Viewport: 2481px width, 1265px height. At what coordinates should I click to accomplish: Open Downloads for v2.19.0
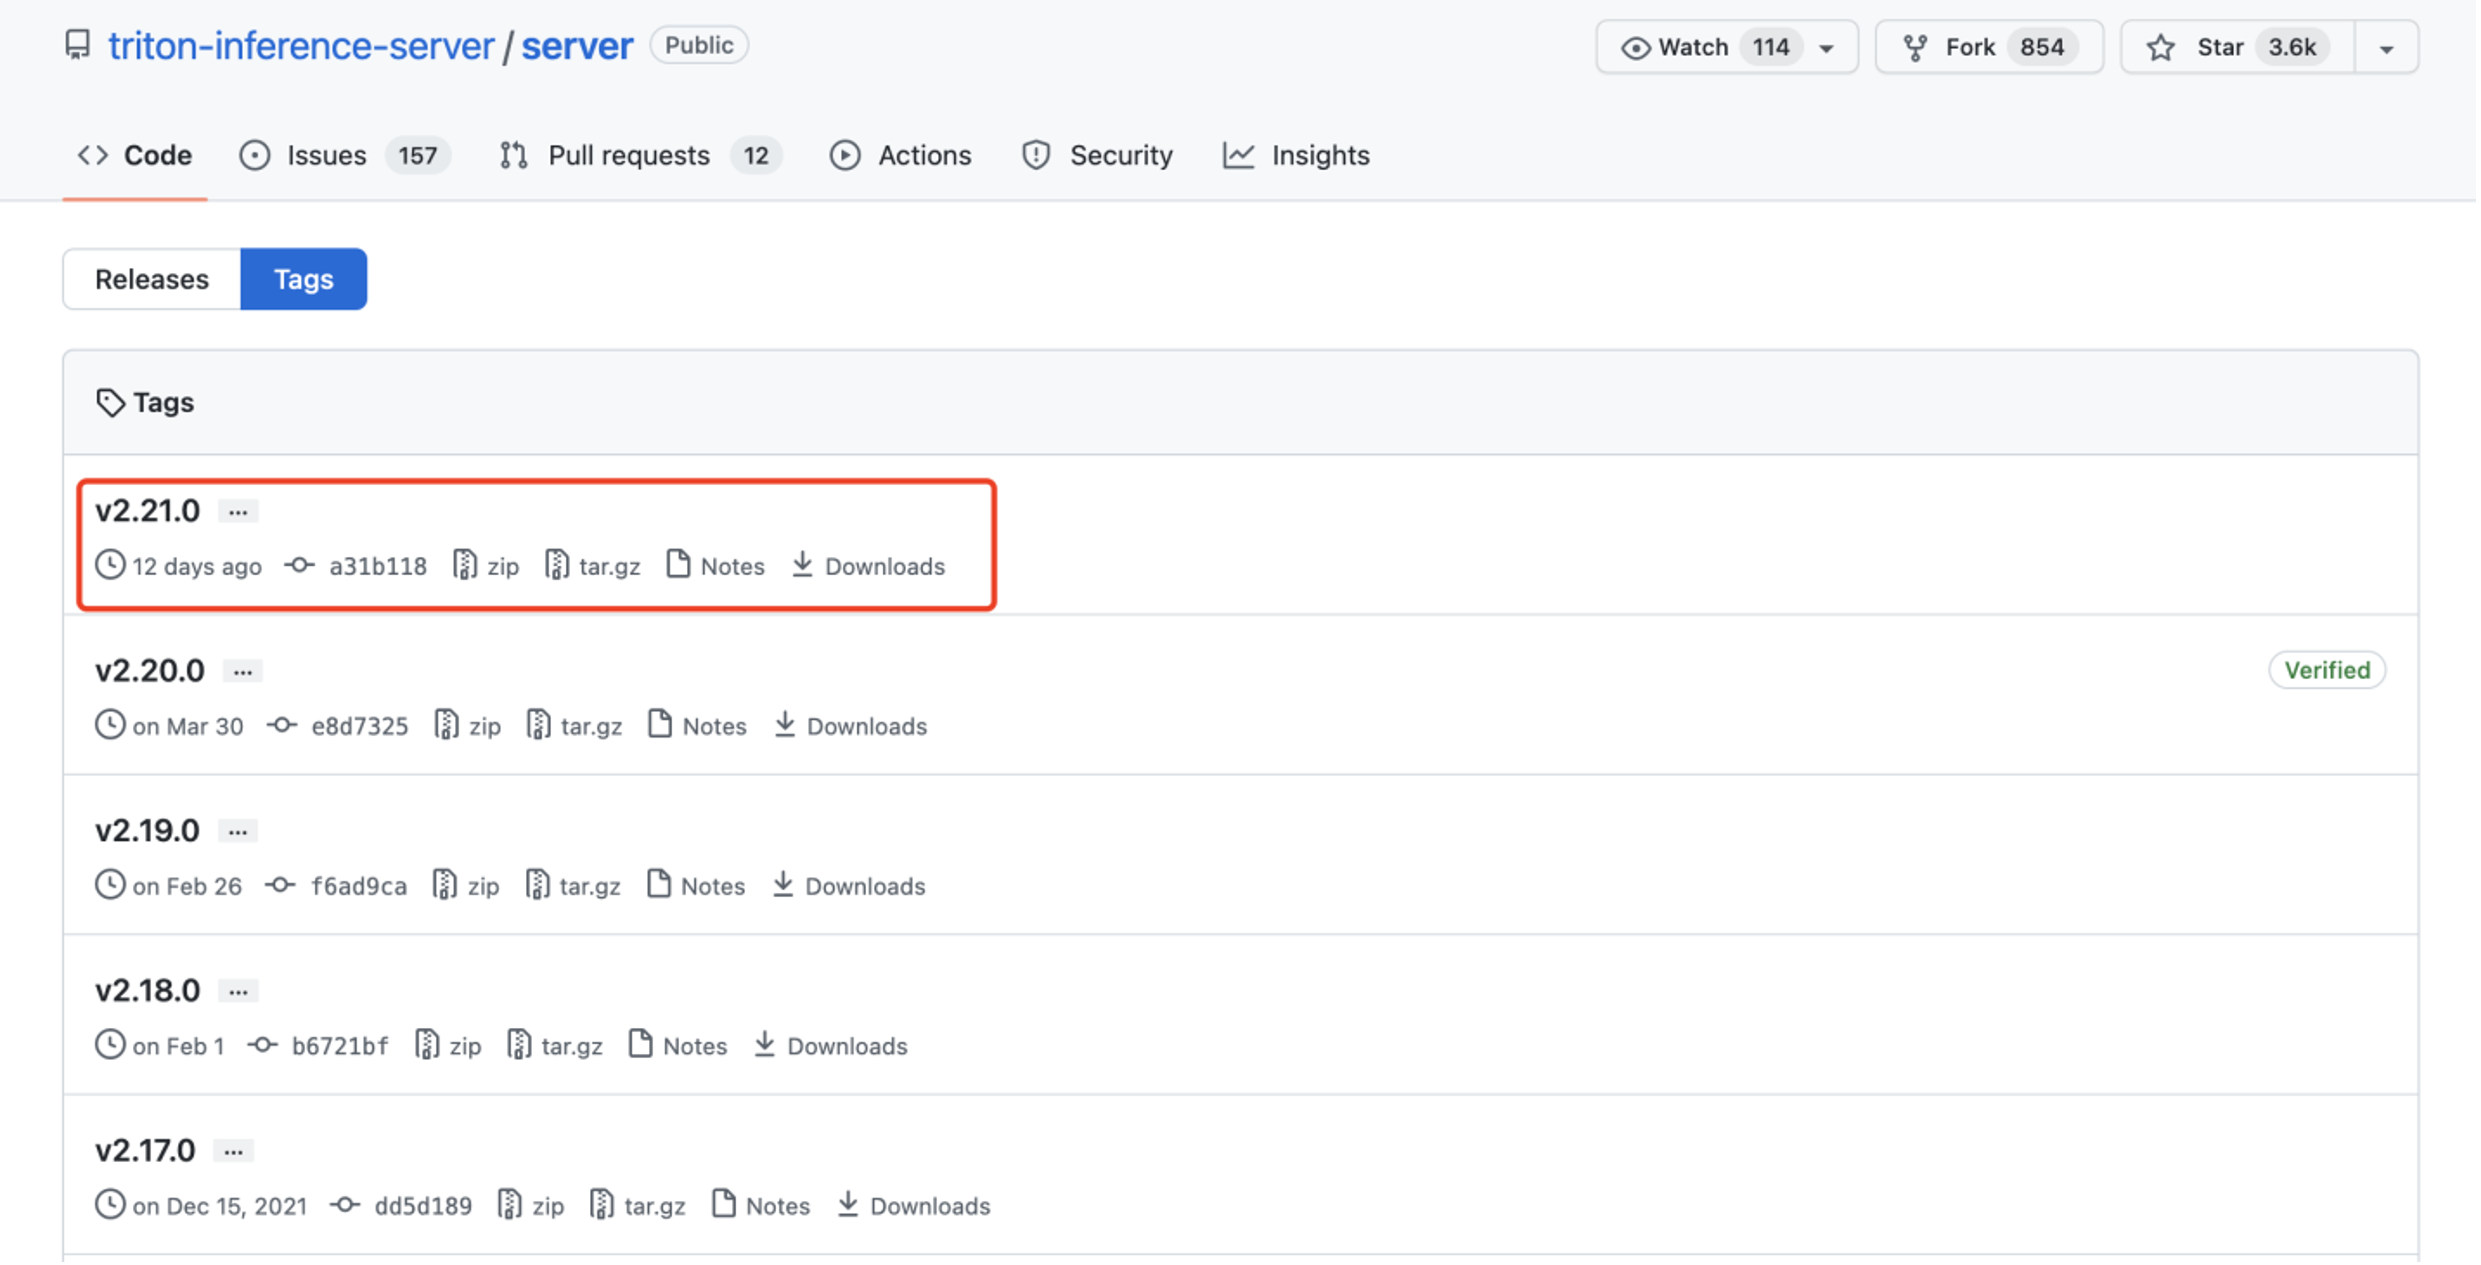(849, 886)
